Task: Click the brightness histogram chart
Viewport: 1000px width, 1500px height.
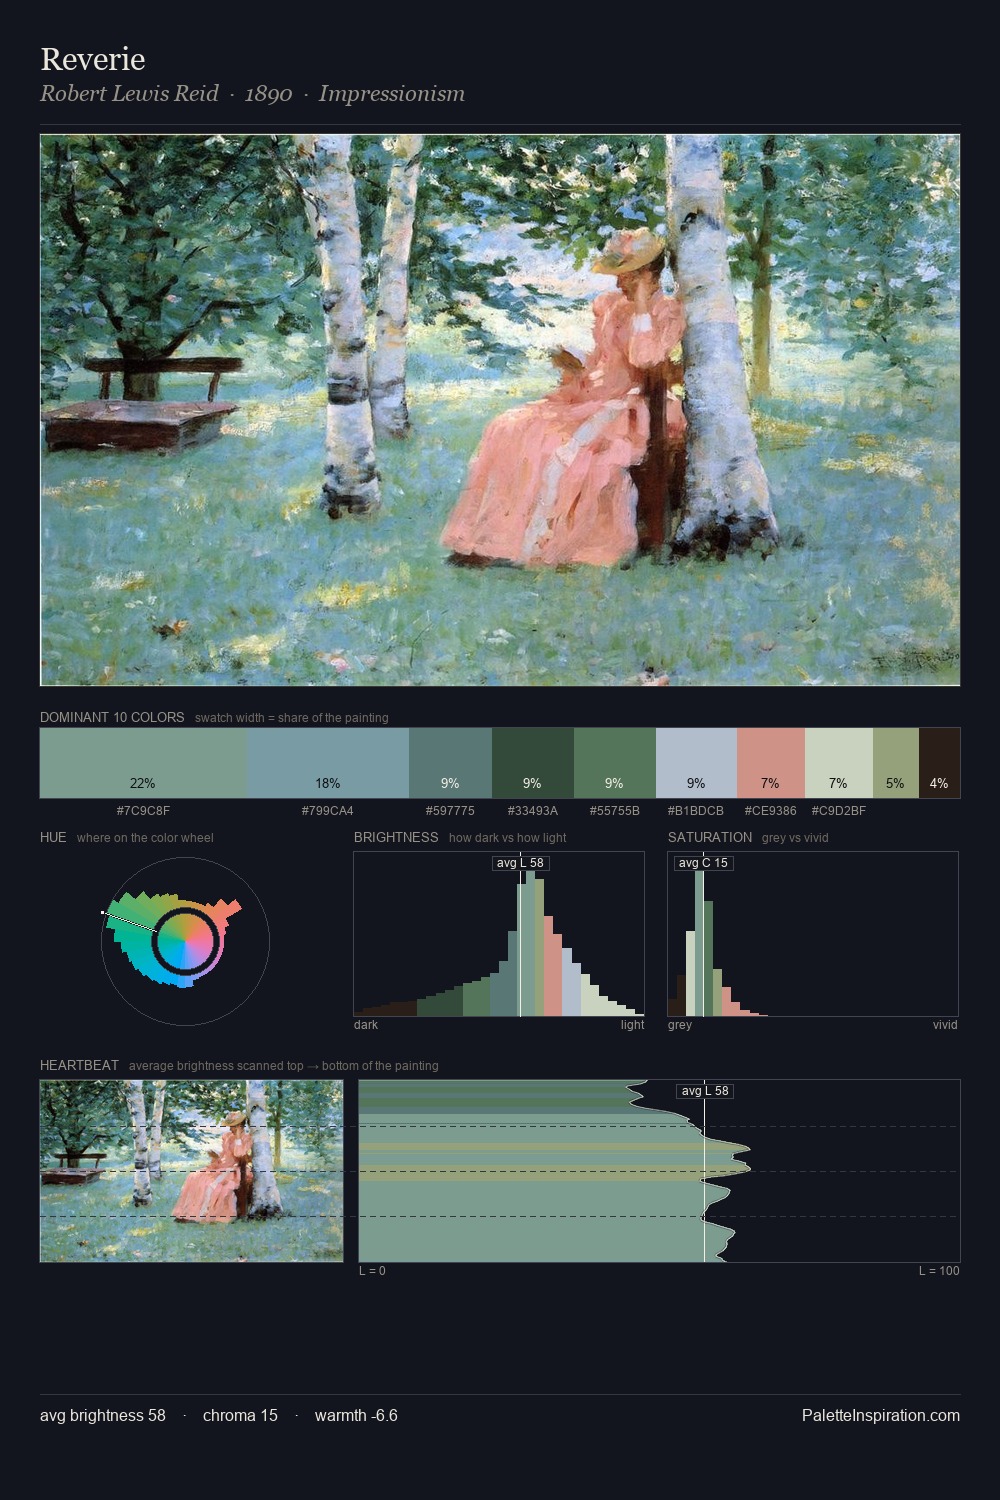Action: [x=499, y=934]
